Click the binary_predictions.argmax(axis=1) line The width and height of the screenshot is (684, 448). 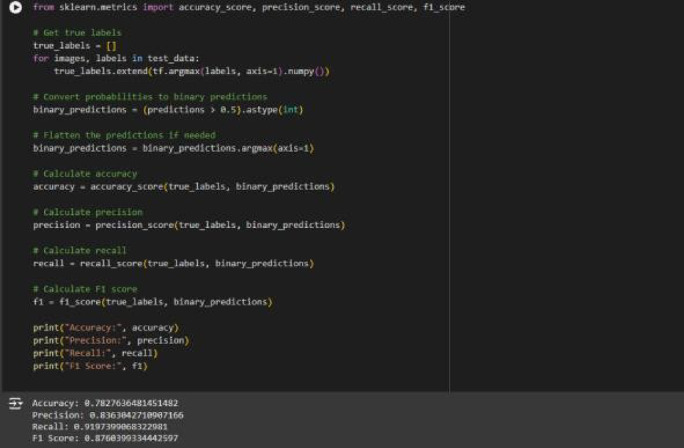[x=174, y=148]
